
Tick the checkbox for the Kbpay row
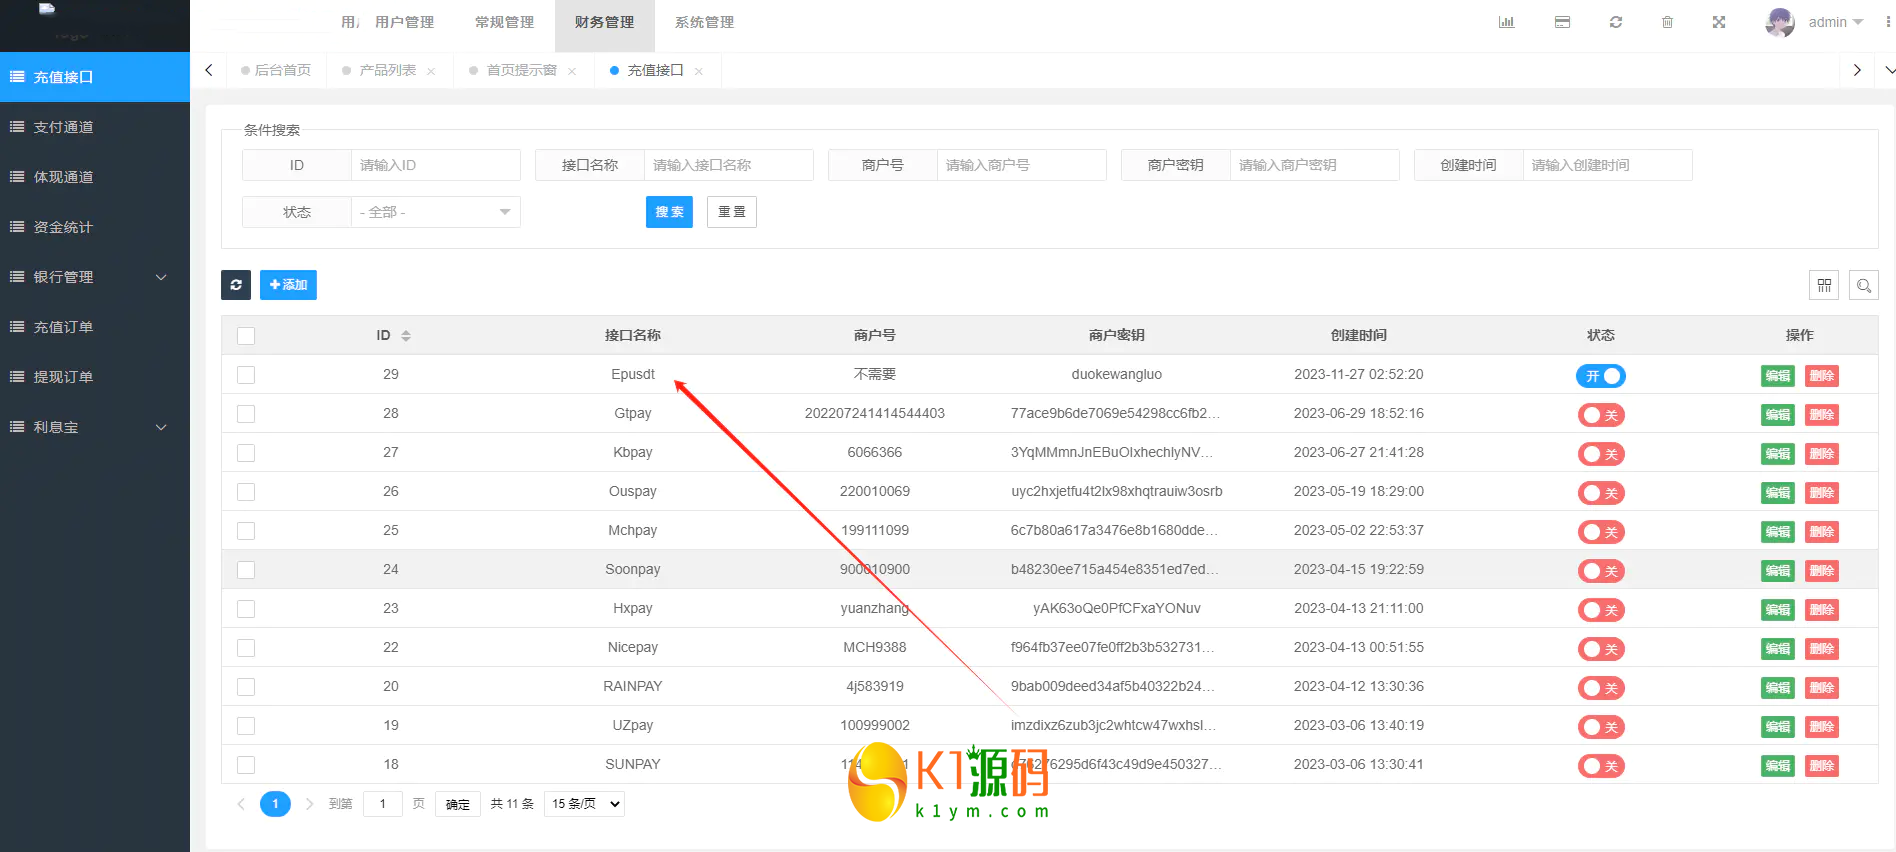coord(246,453)
